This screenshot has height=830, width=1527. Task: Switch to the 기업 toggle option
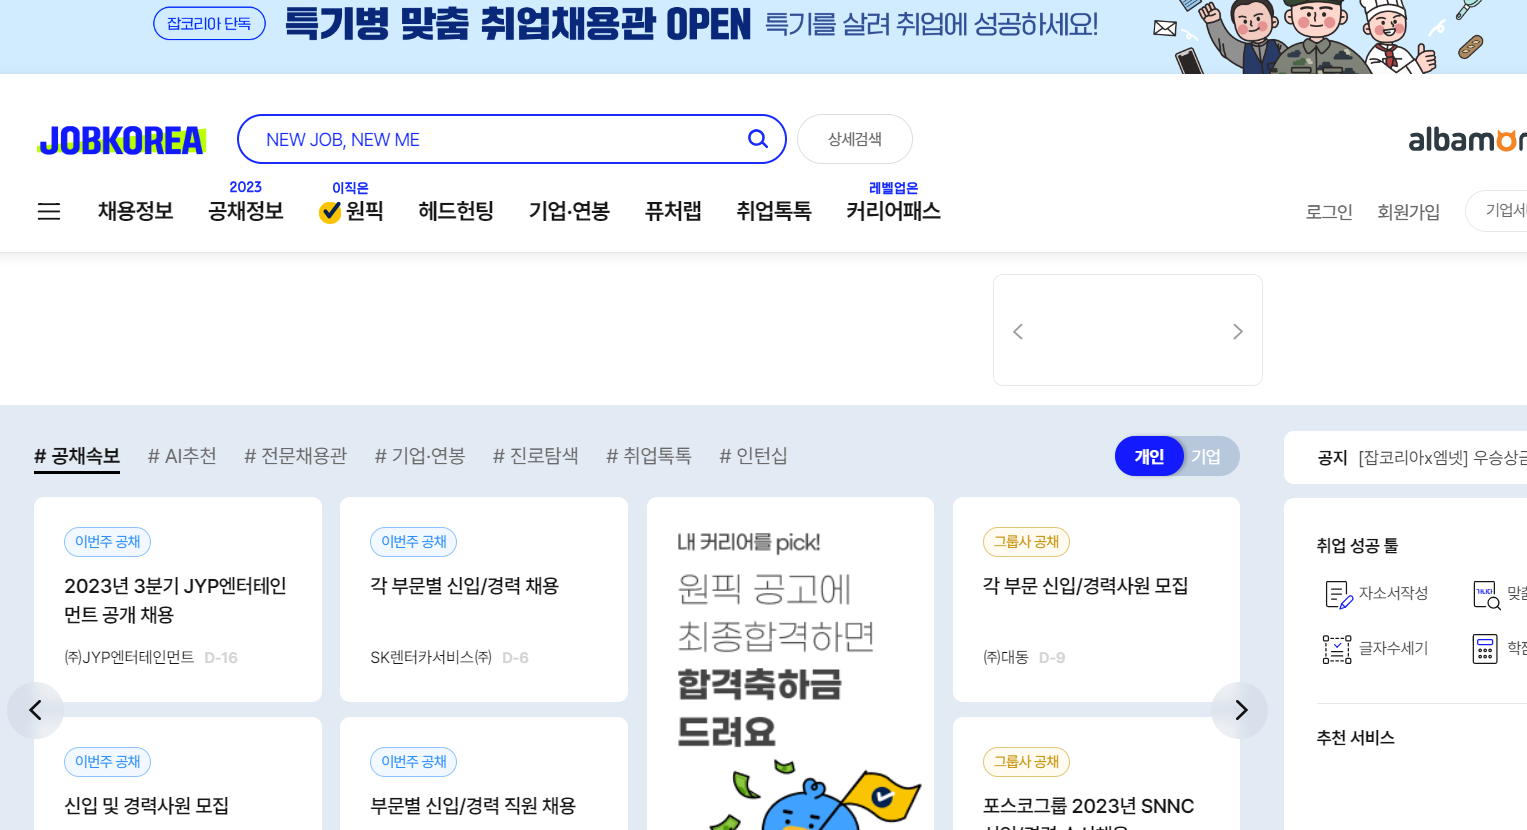(x=1206, y=456)
